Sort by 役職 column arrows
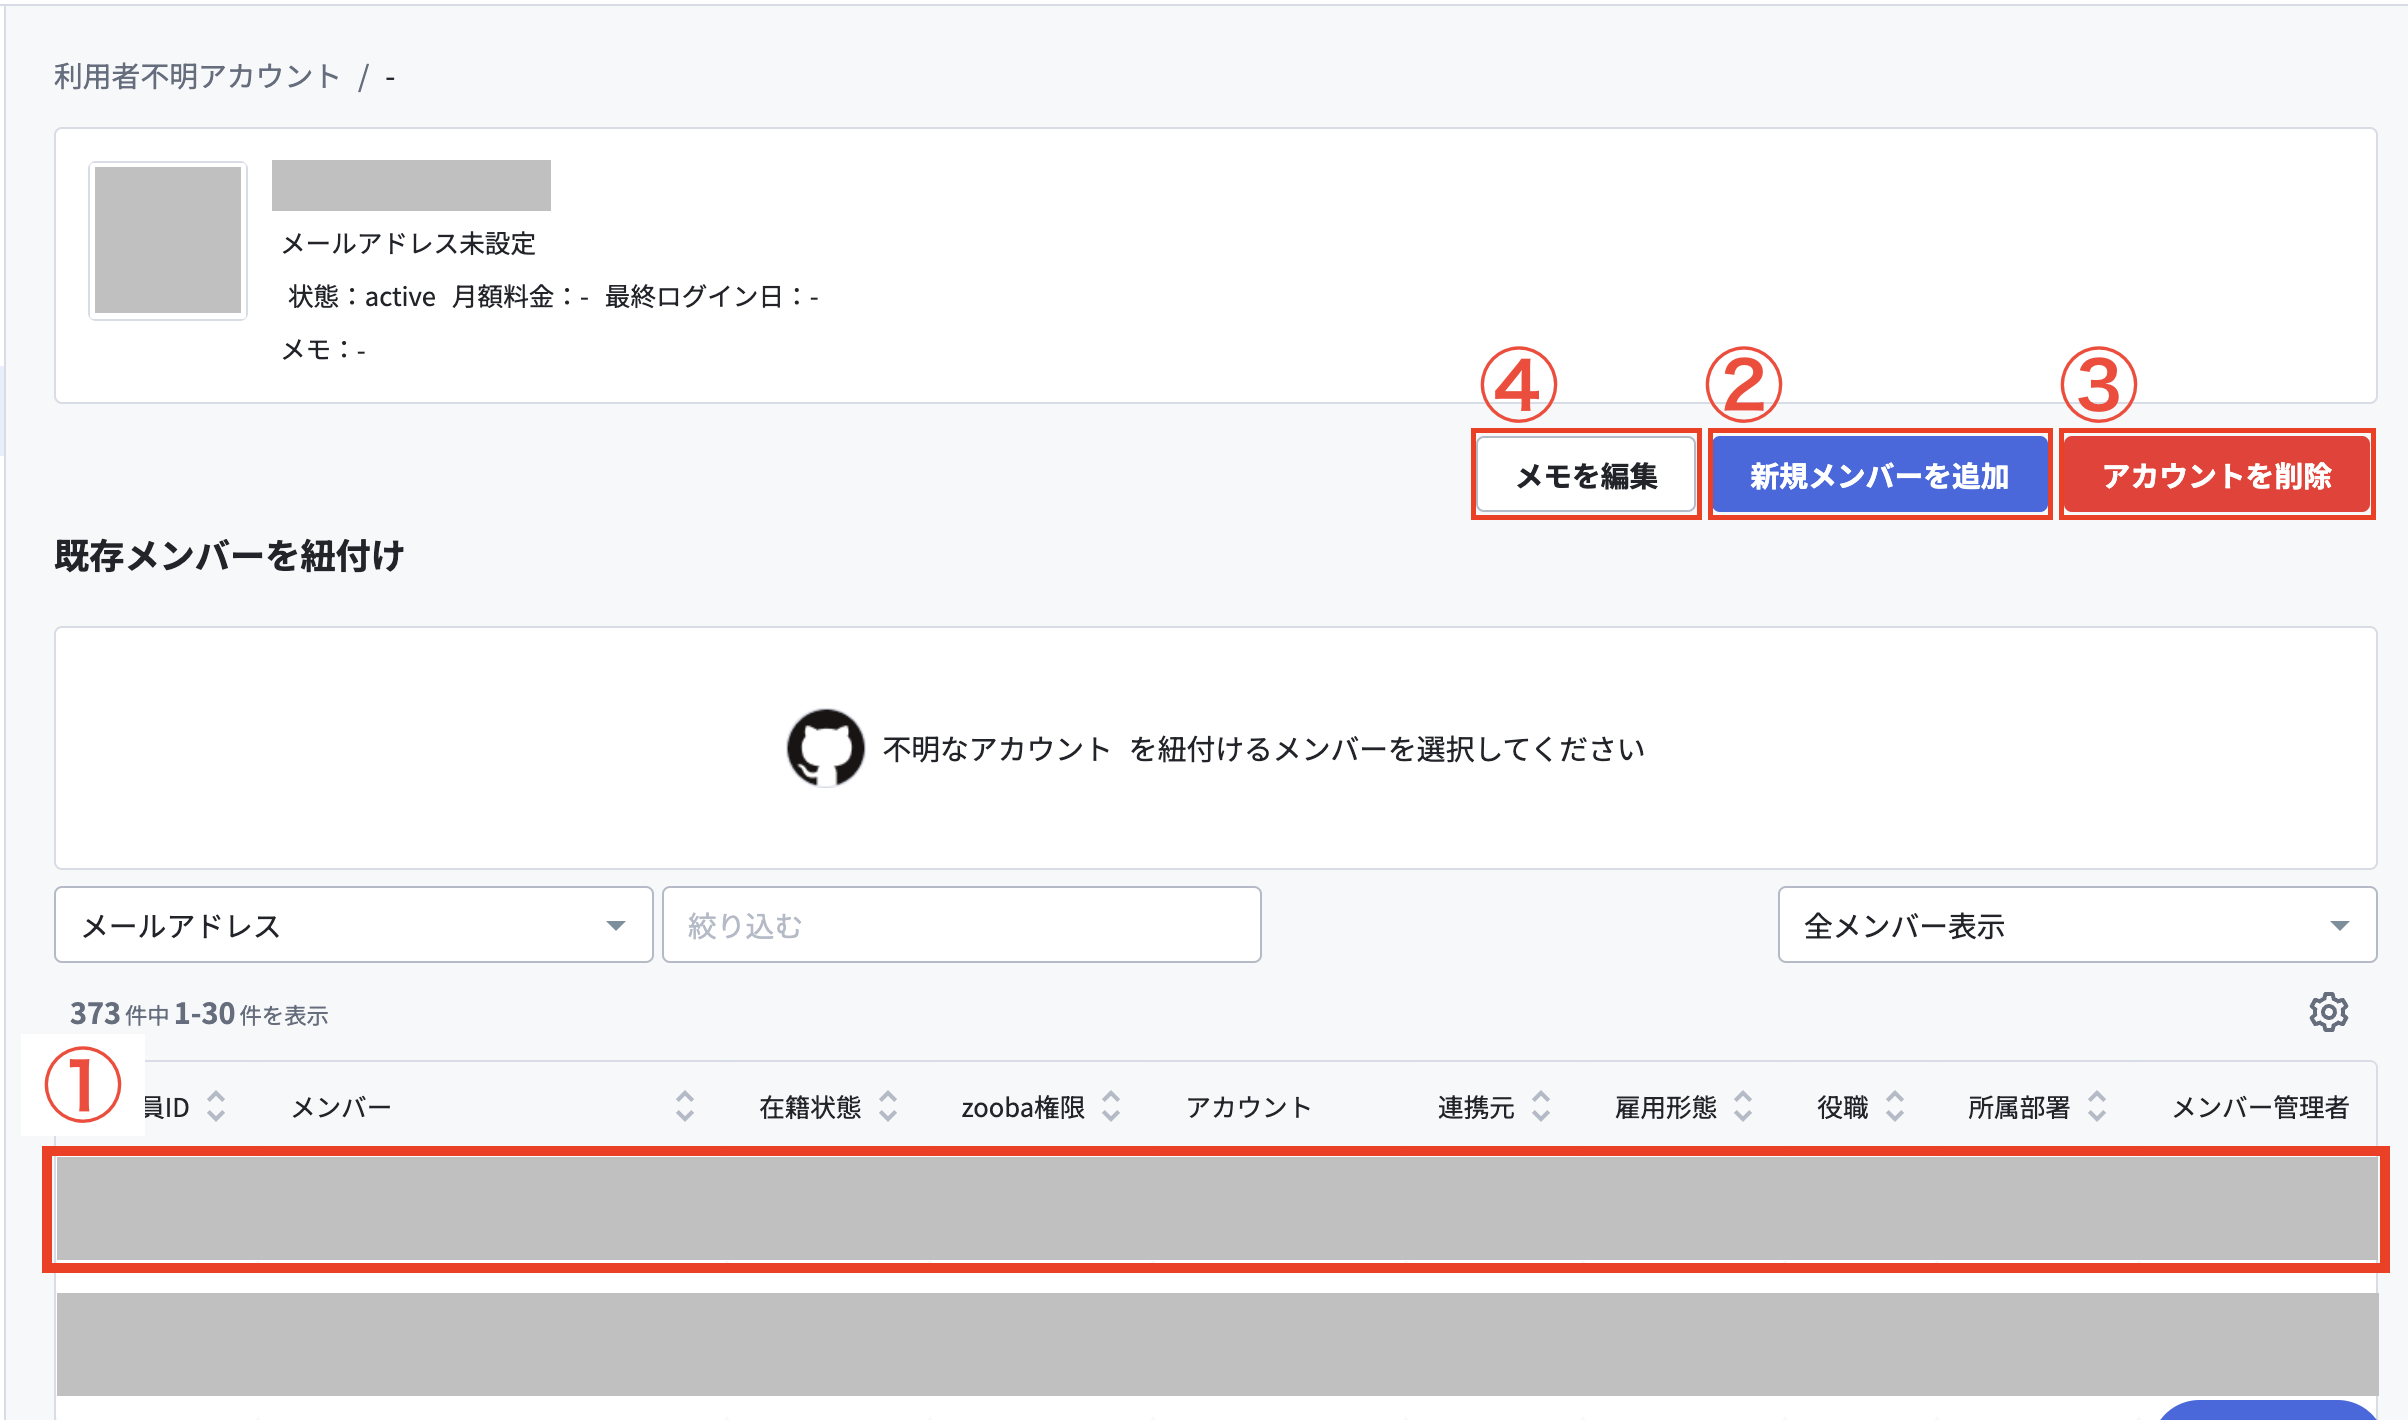This screenshot has width=2408, height=1420. [x=1895, y=1106]
